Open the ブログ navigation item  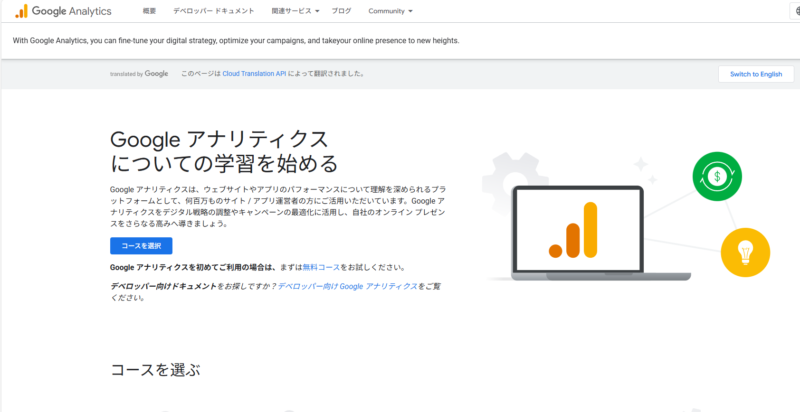point(341,11)
